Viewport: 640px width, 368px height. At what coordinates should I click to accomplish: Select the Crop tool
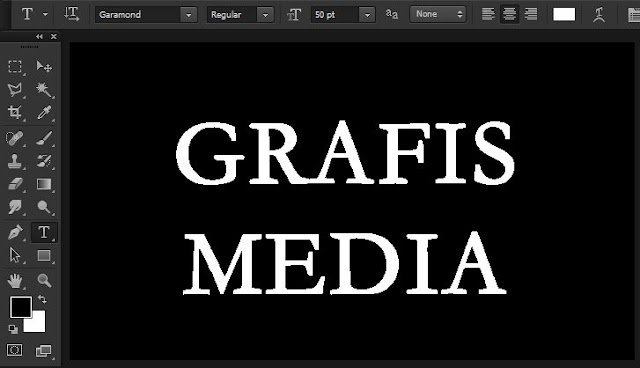tap(15, 112)
